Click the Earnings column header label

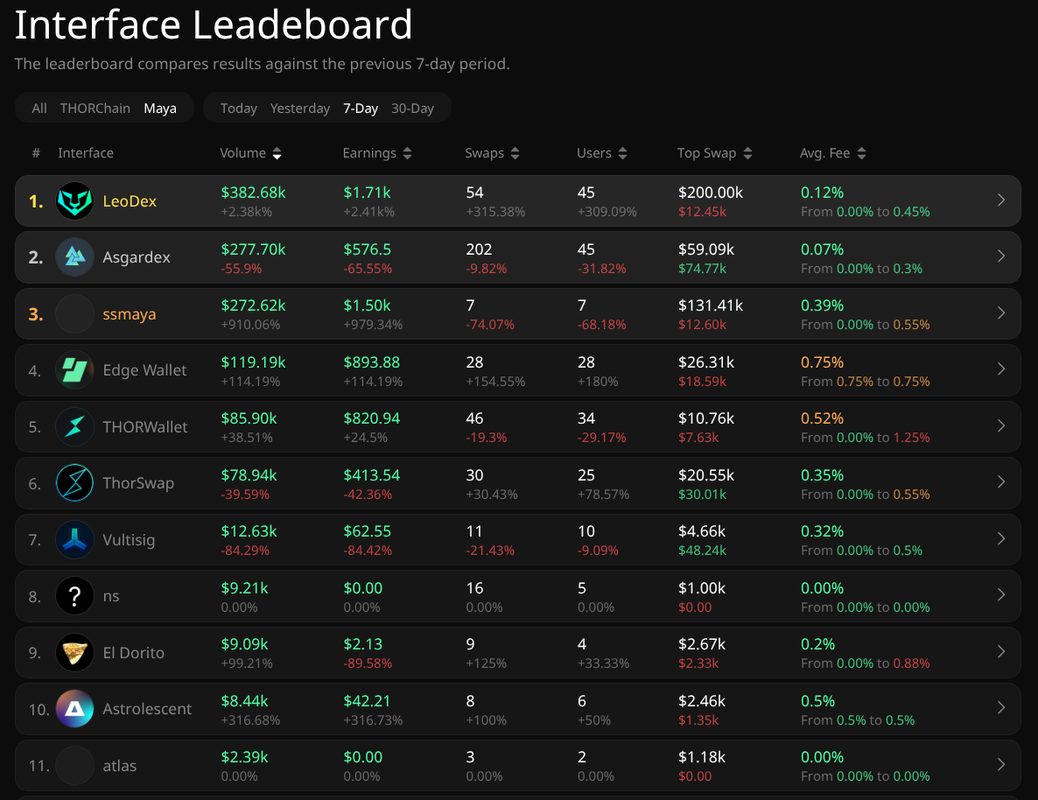(x=369, y=153)
